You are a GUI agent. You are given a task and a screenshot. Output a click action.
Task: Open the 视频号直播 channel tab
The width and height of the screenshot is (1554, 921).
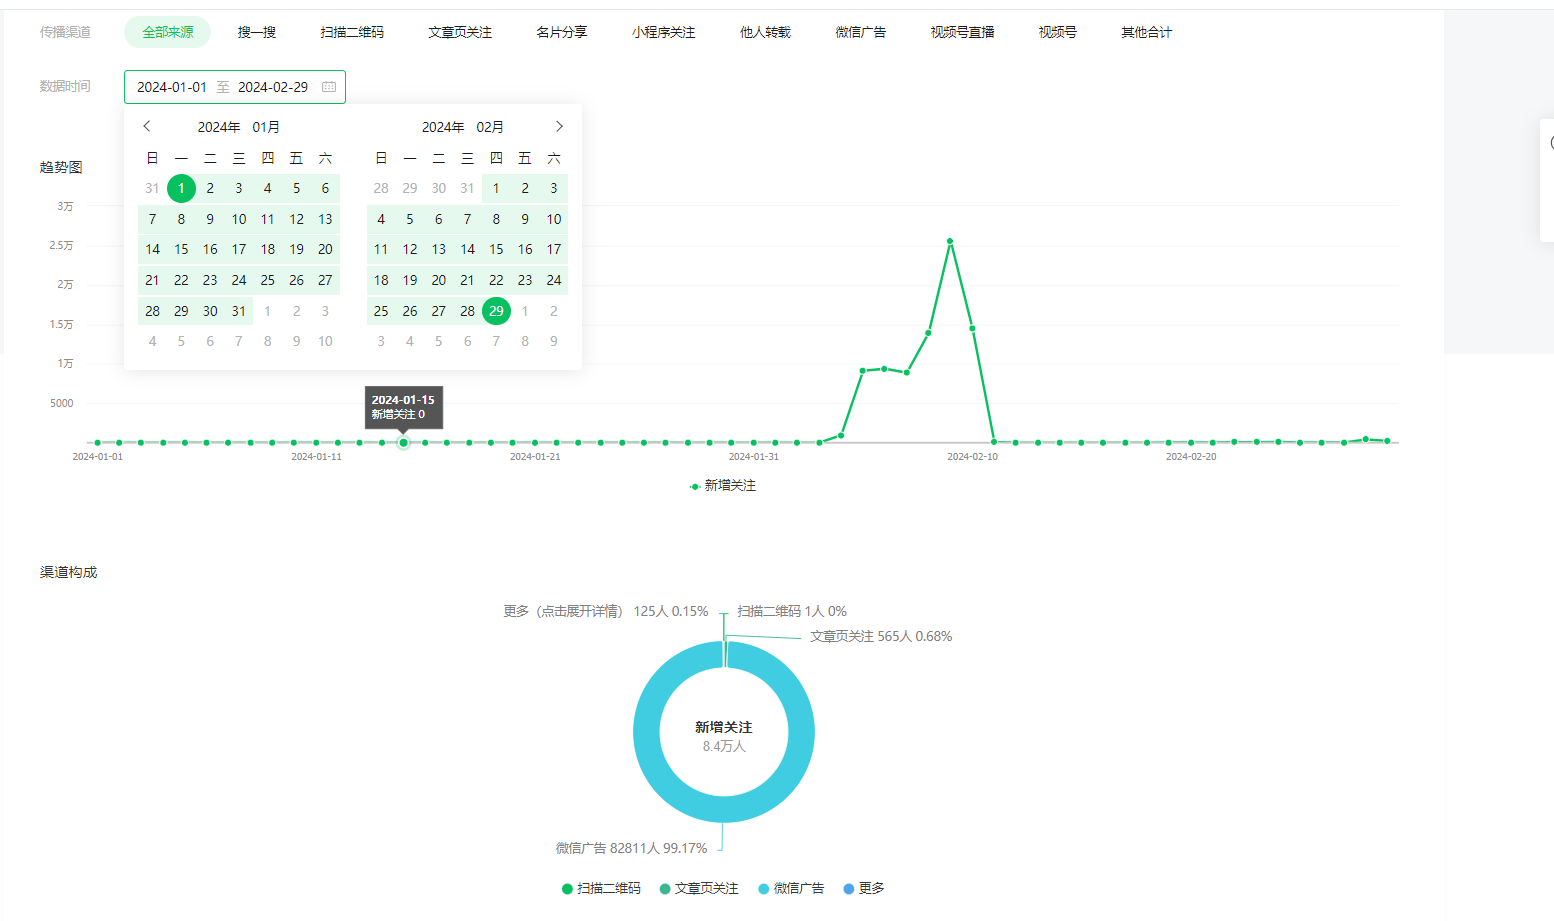tap(962, 32)
